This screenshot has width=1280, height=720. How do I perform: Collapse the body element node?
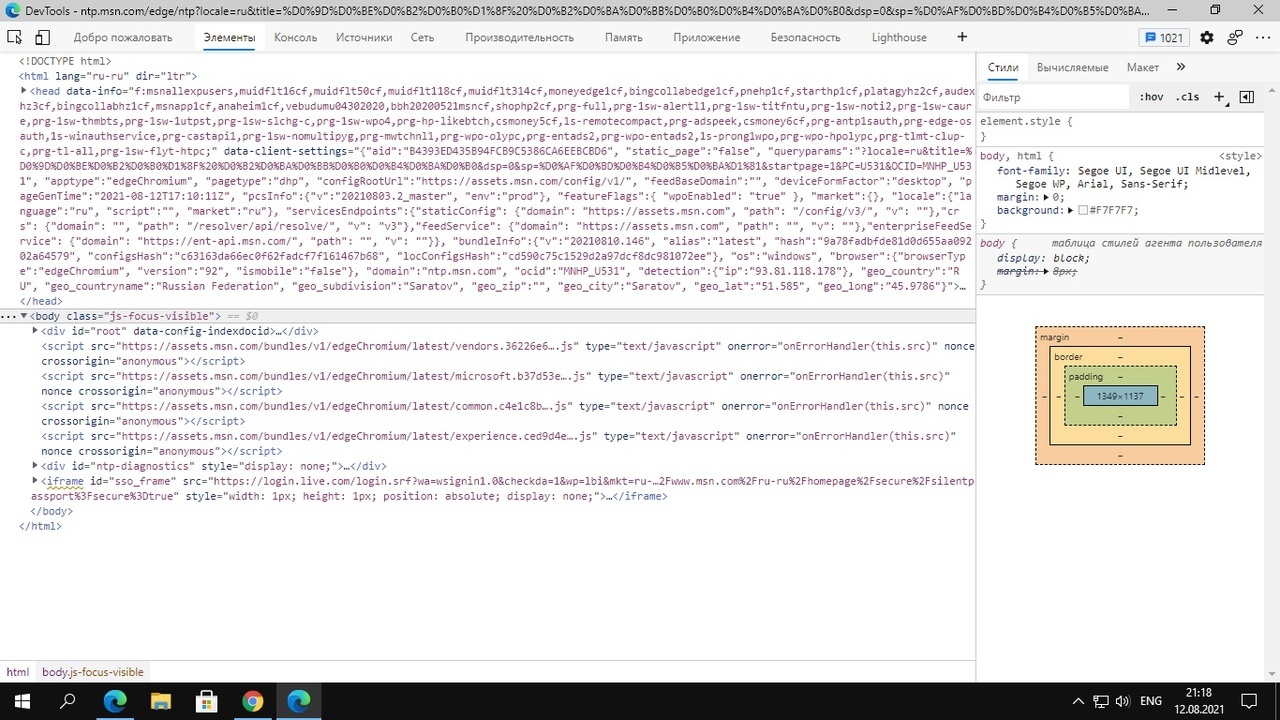24,316
